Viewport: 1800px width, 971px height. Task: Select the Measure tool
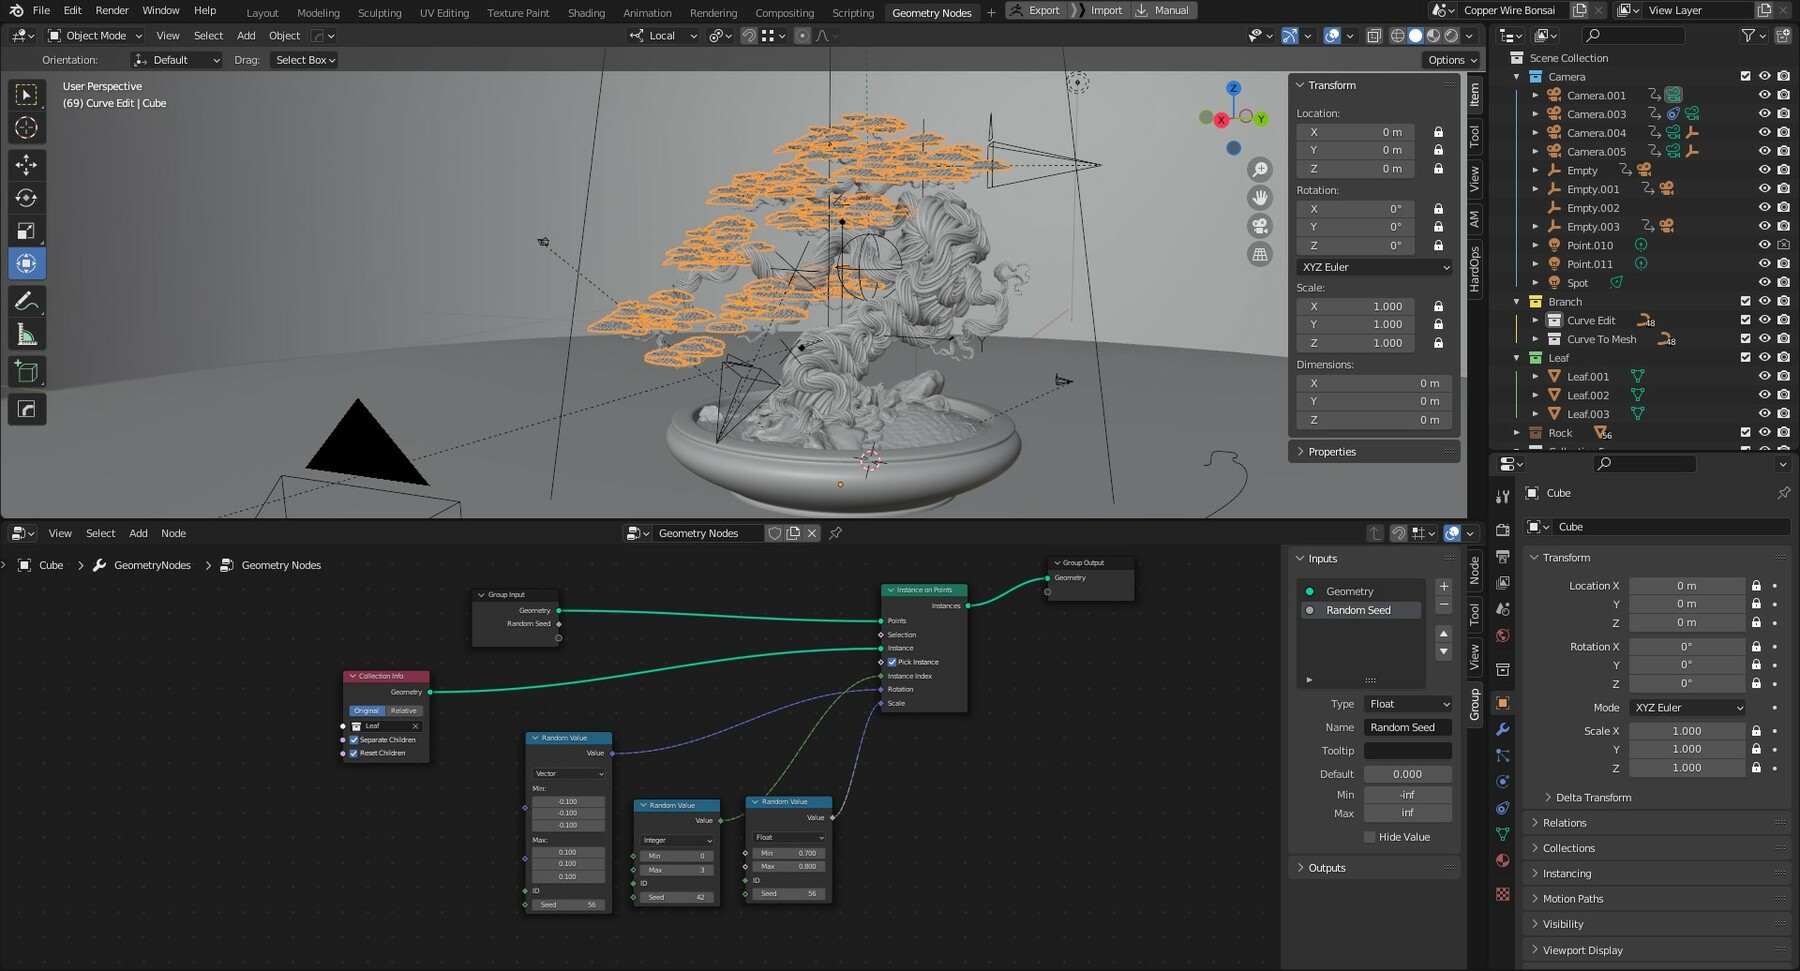(27, 334)
